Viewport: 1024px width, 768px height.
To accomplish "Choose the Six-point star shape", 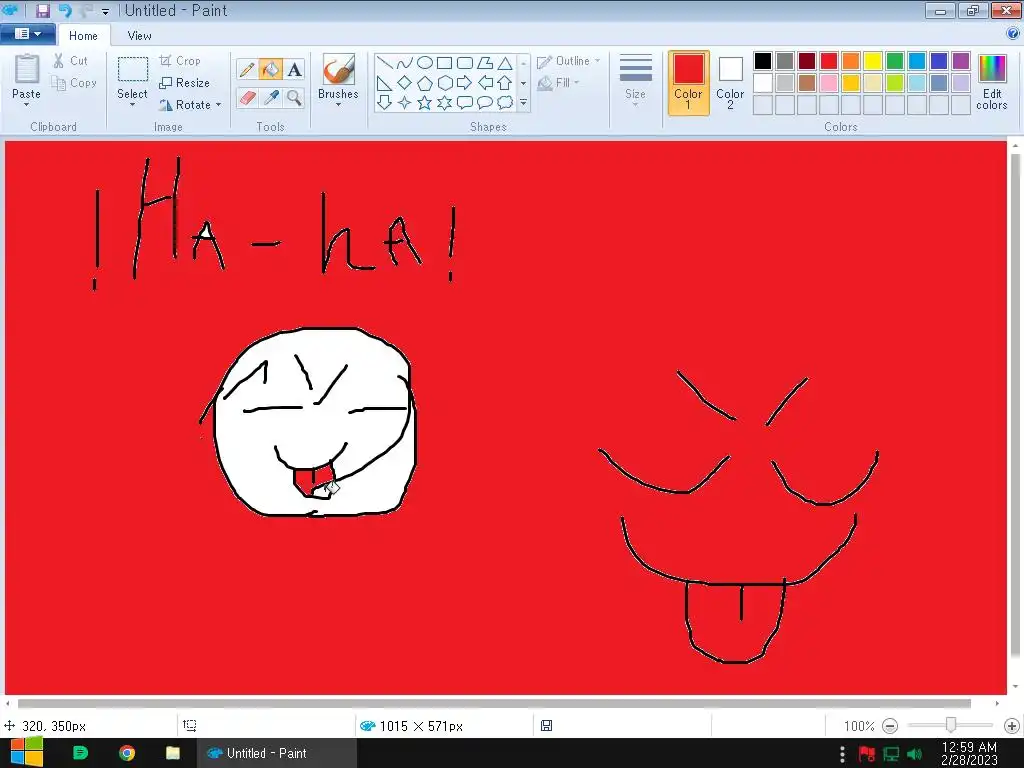I will click(x=445, y=103).
